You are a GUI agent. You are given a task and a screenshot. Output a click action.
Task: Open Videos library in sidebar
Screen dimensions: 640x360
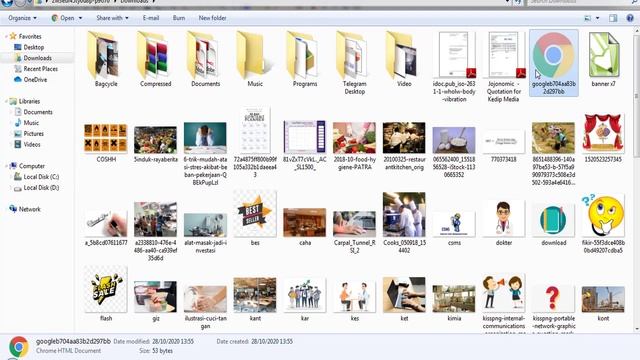32,144
